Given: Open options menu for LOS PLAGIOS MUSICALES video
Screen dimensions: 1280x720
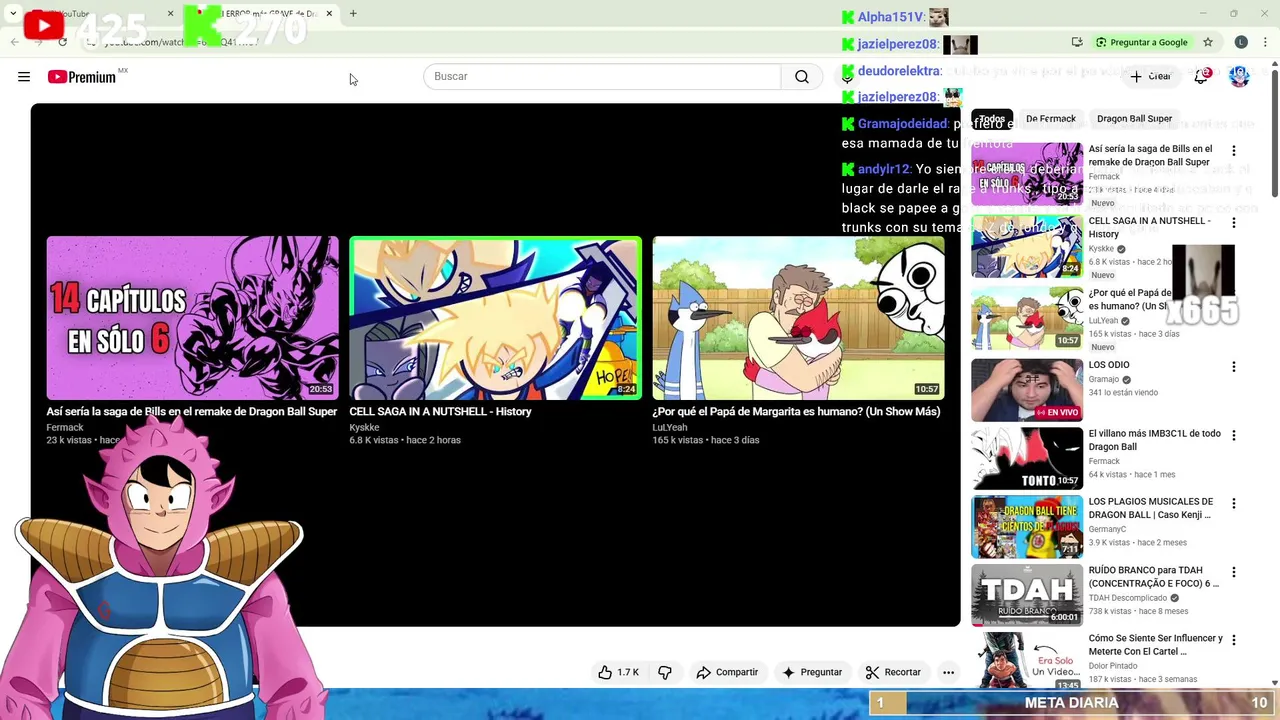Looking at the screenshot, I should [x=1233, y=504].
